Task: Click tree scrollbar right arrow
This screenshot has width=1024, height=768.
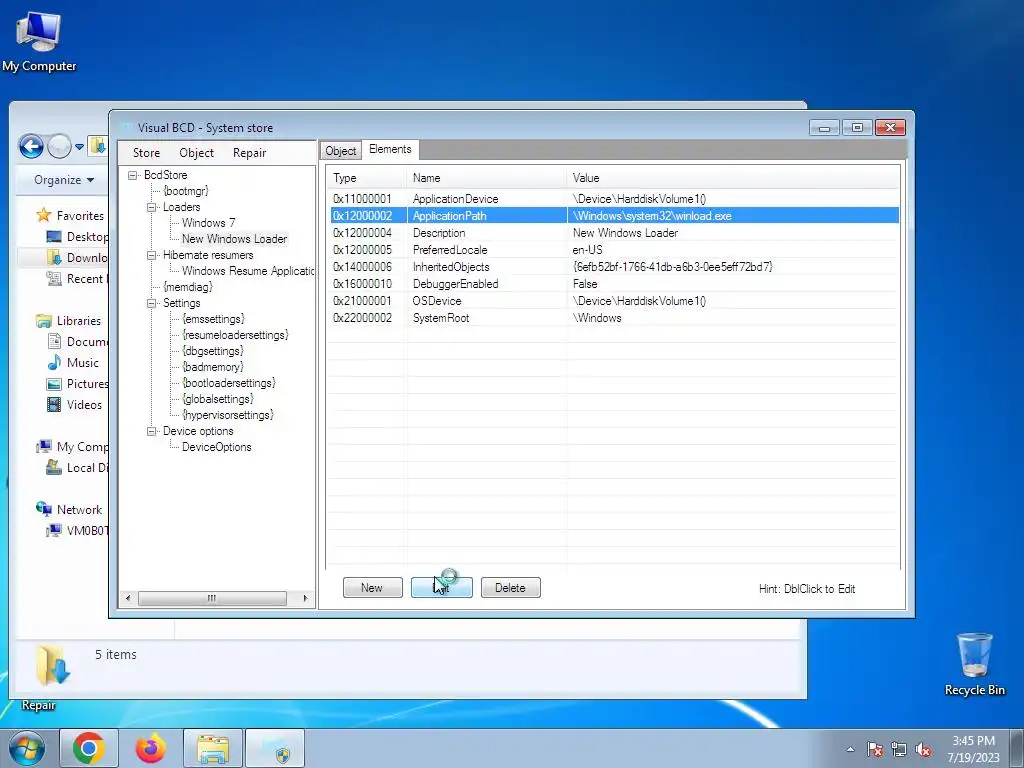Action: [305, 598]
